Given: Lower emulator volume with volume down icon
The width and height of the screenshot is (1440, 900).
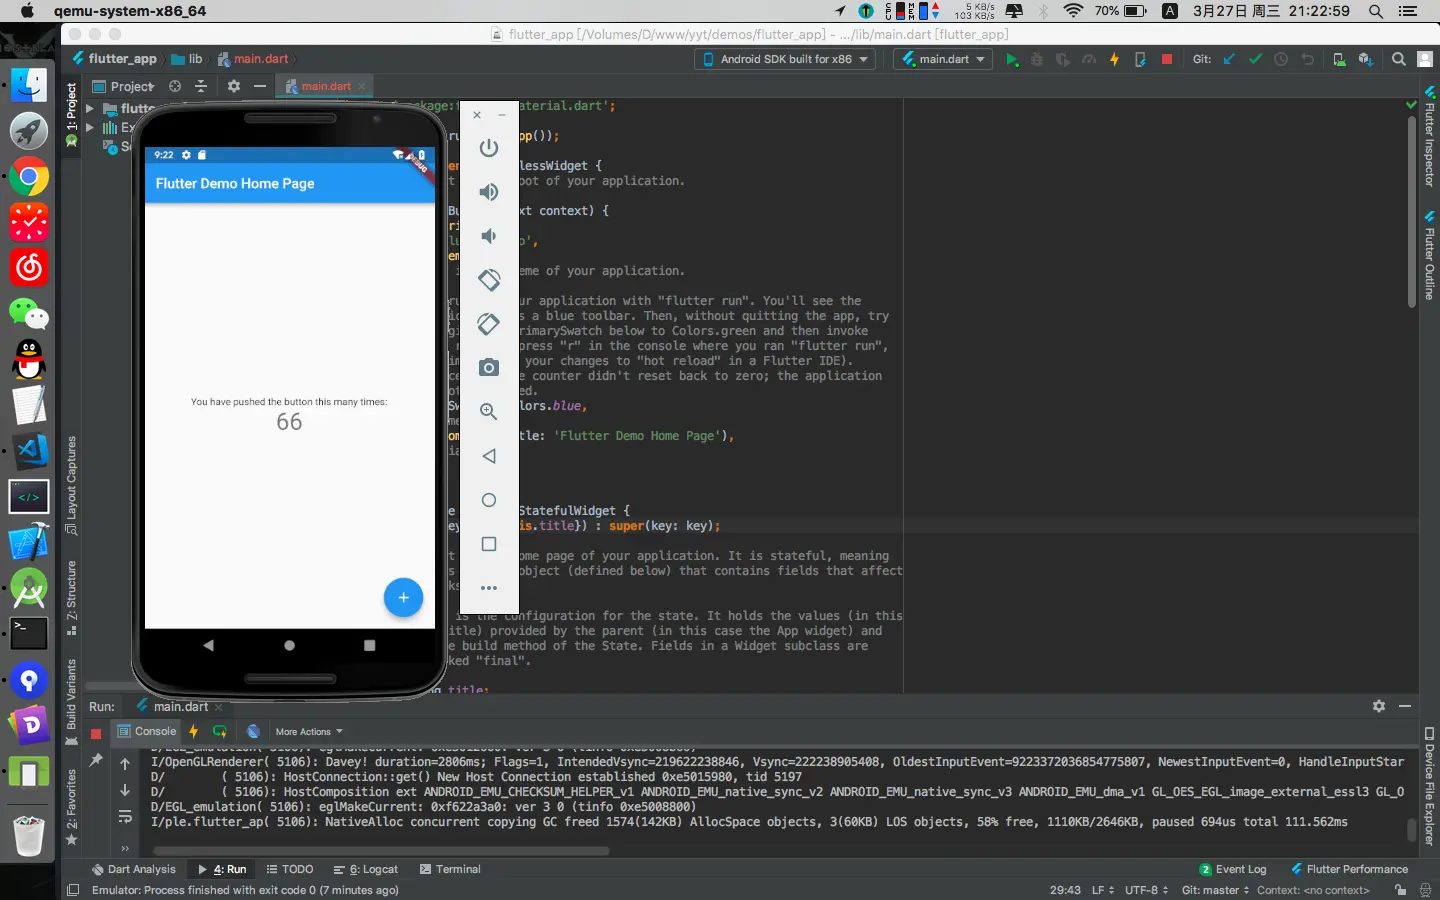Looking at the screenshot, I should [488, 236].
